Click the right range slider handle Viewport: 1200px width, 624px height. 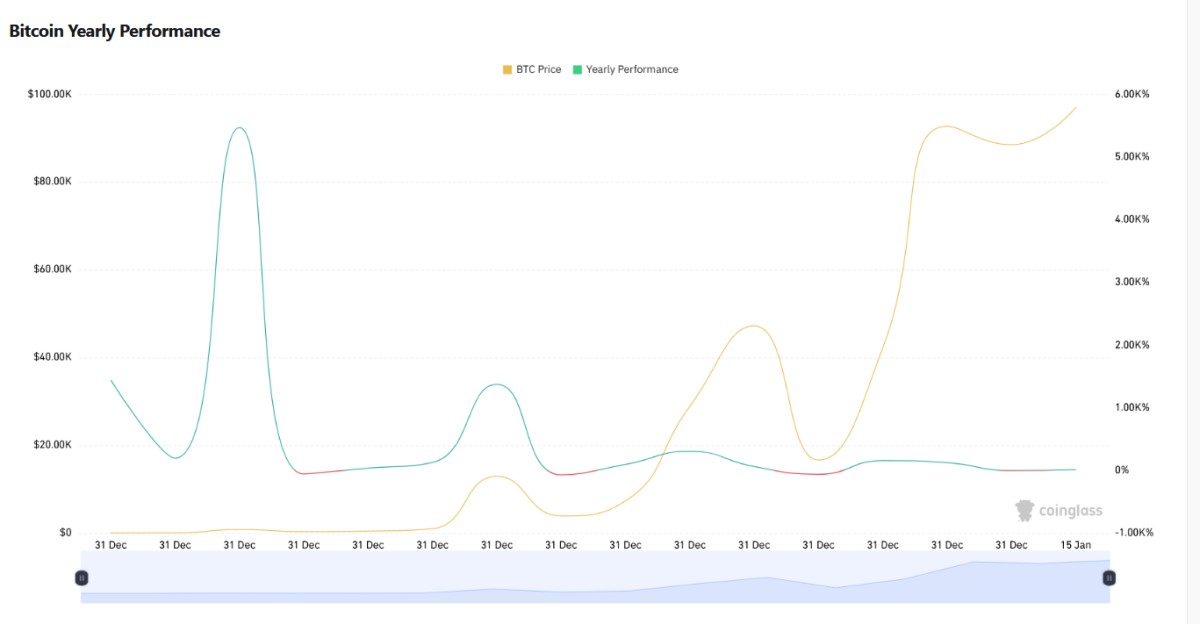click(x=1109, y=578)
